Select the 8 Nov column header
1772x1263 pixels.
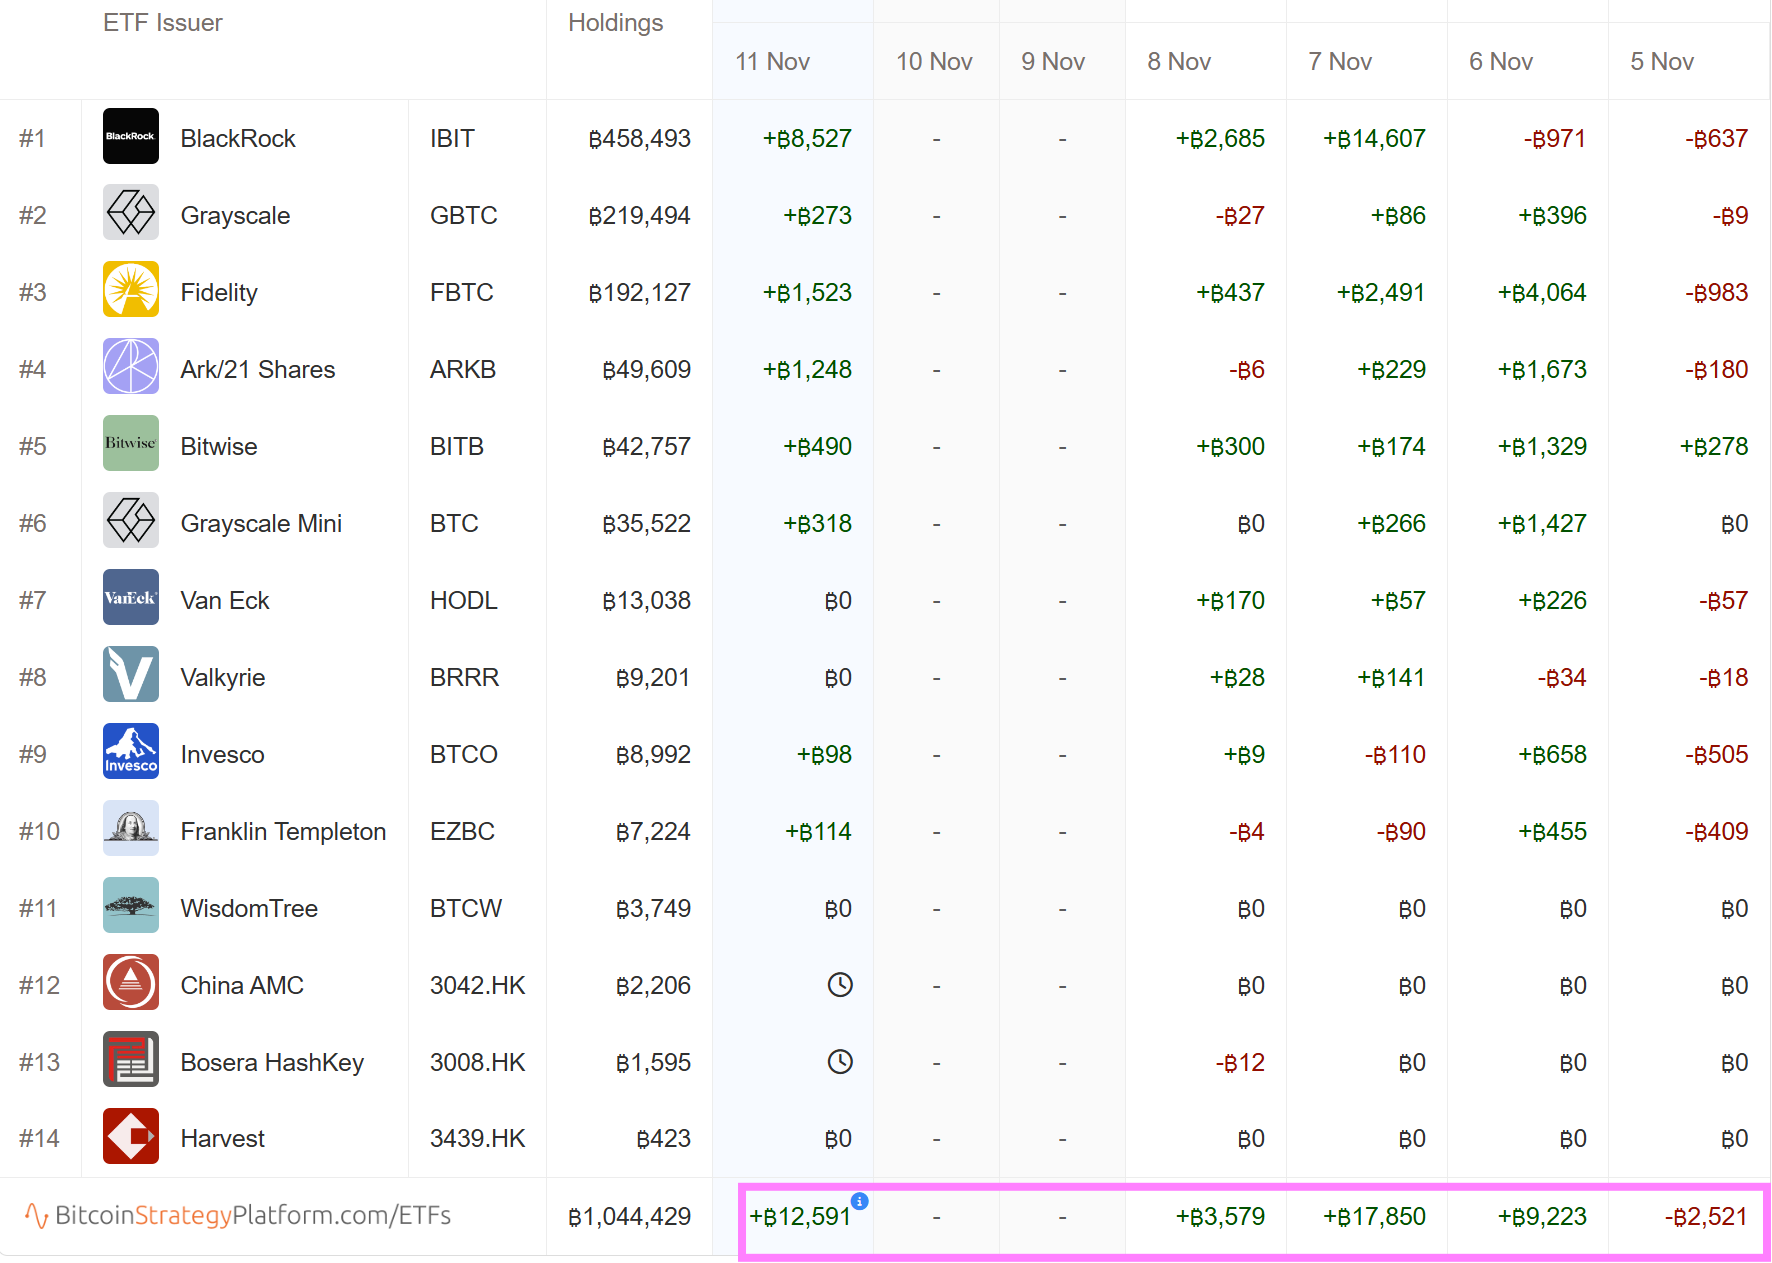click(x=1179, y=62)
